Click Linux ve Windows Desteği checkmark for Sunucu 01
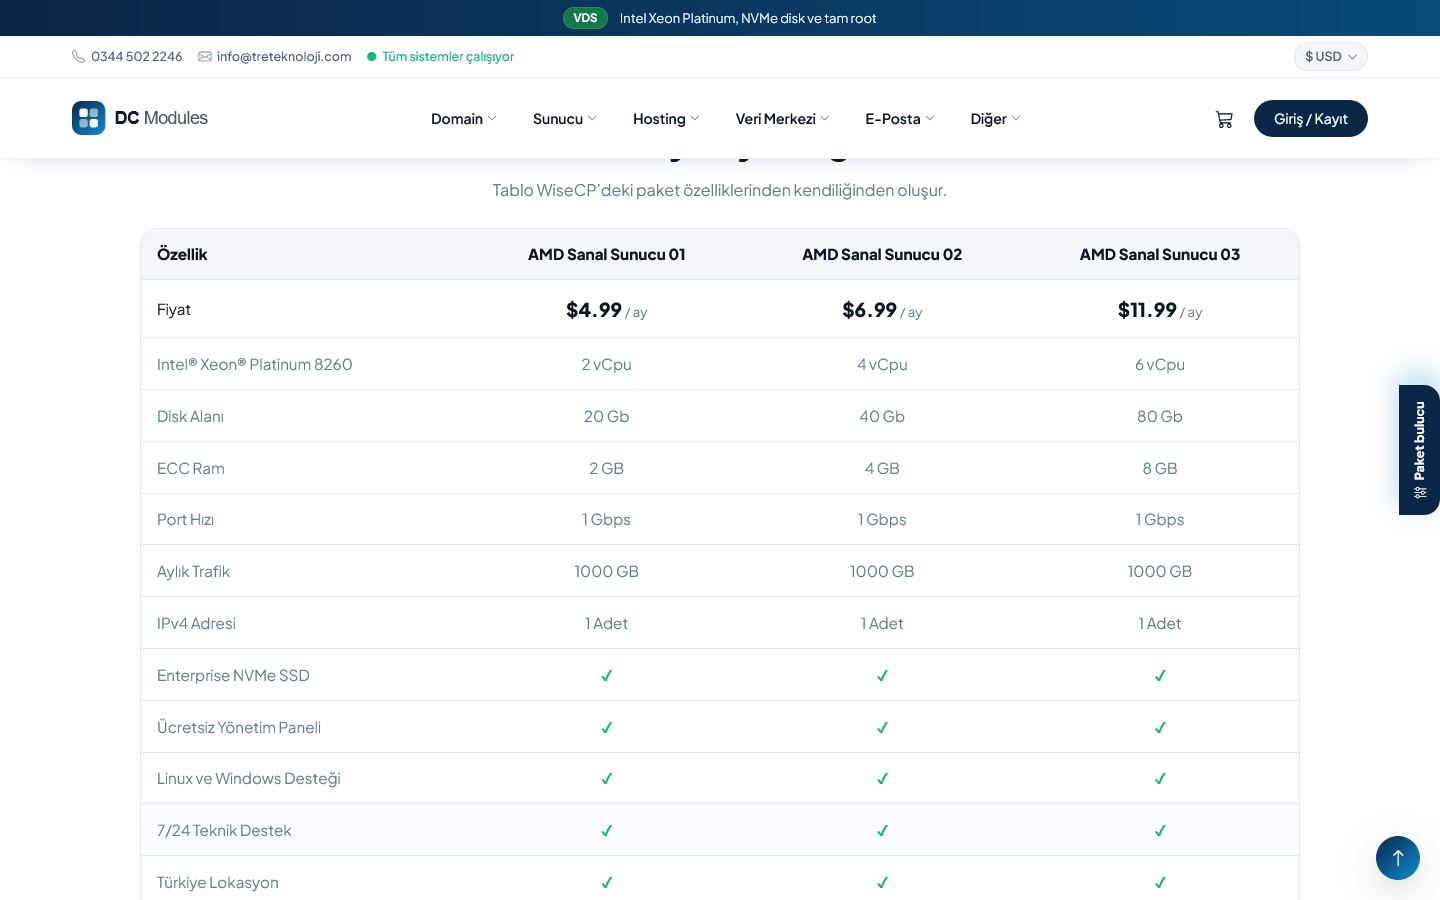Screen dimensions: 1440x900 tap(606, 779)
